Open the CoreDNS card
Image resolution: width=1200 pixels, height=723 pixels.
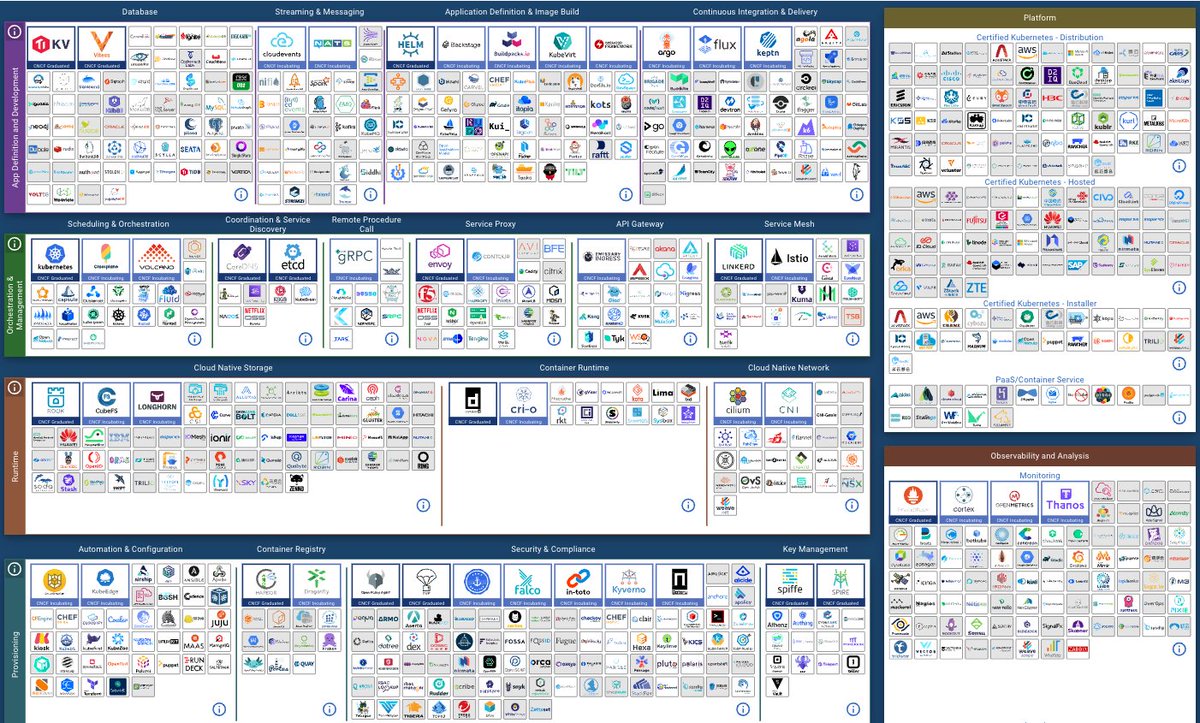coord(242,260)
